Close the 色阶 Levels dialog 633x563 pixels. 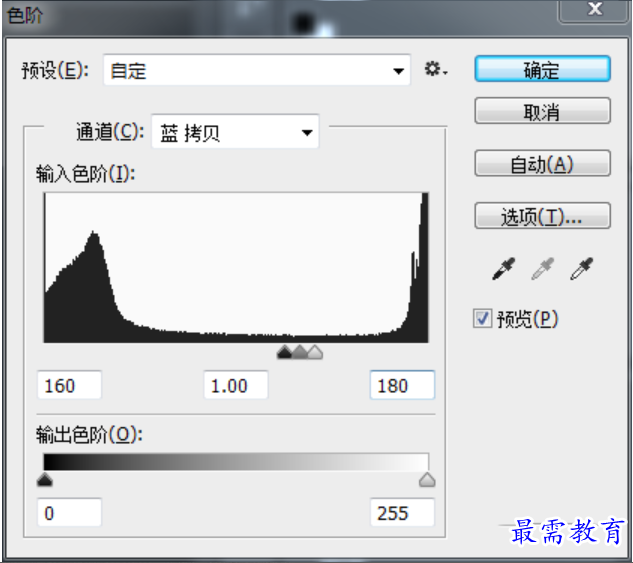tap(595, 9)
